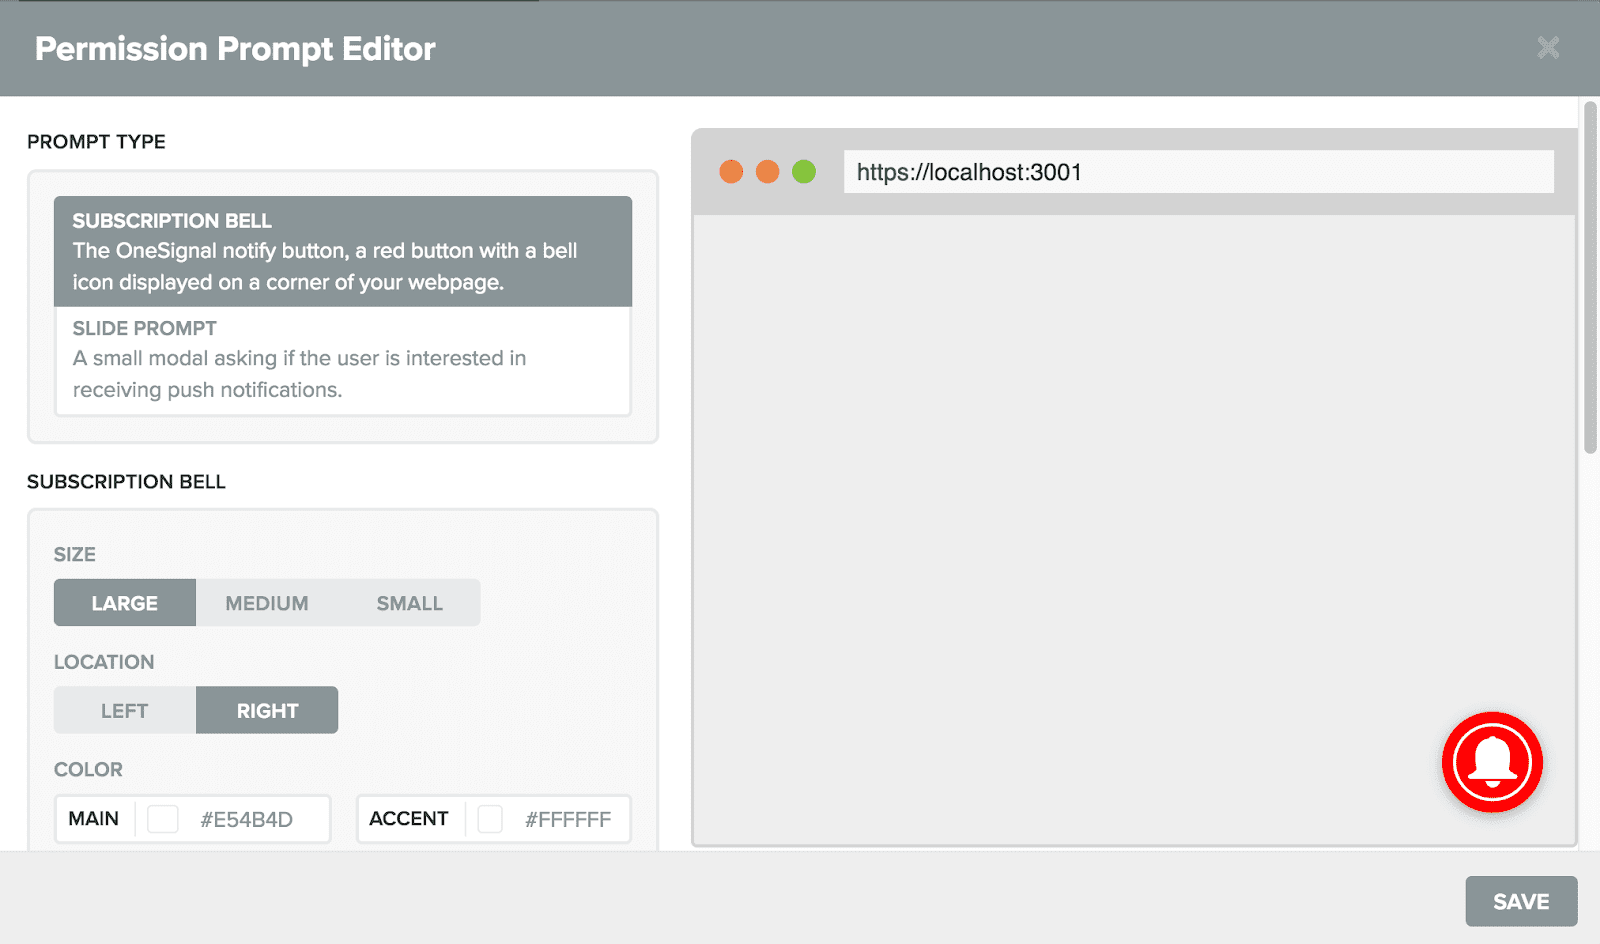Click the COLOR label

click(x=88, y=770)
